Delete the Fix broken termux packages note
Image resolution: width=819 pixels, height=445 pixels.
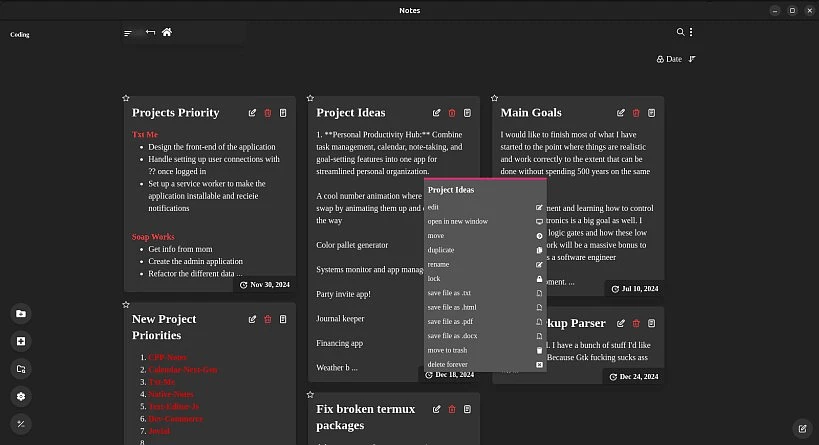(452, 409)
